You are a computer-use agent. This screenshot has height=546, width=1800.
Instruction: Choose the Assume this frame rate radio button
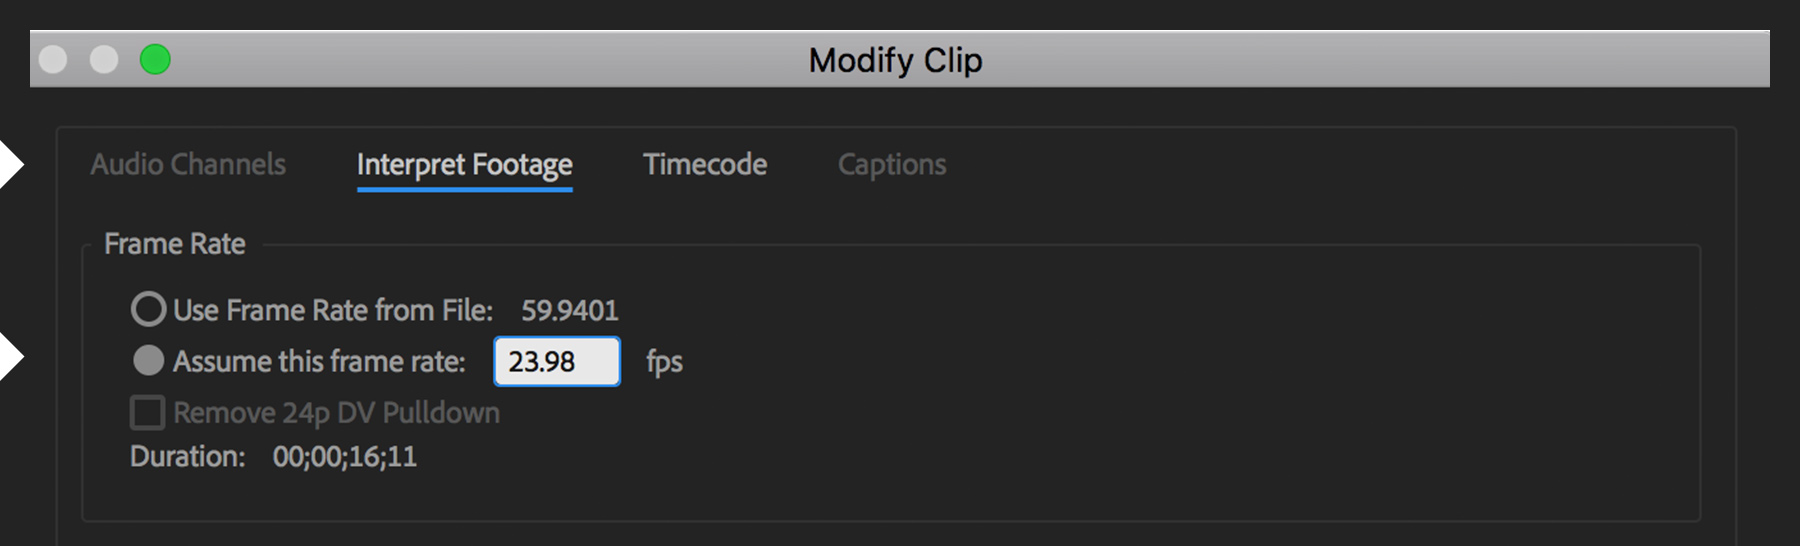coord(148,361)
